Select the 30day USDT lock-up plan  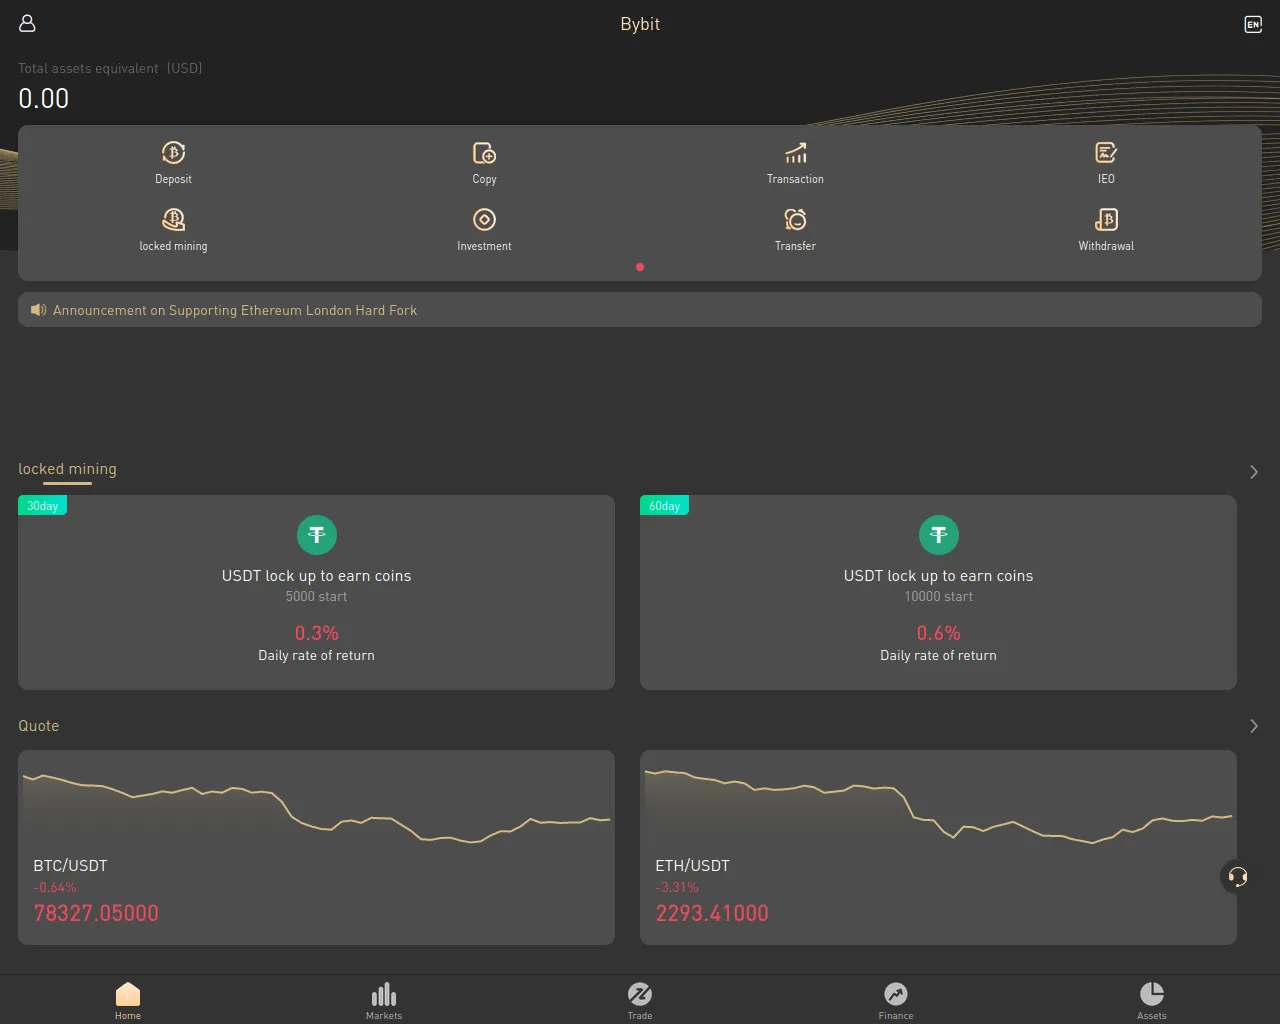tap(316, 592)
